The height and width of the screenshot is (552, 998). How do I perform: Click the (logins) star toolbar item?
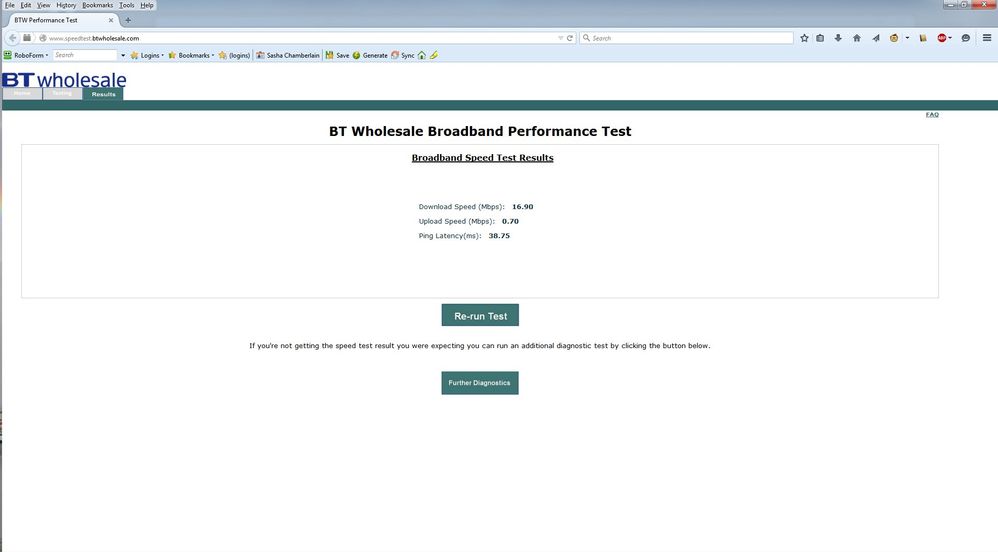tap(234, 55)
